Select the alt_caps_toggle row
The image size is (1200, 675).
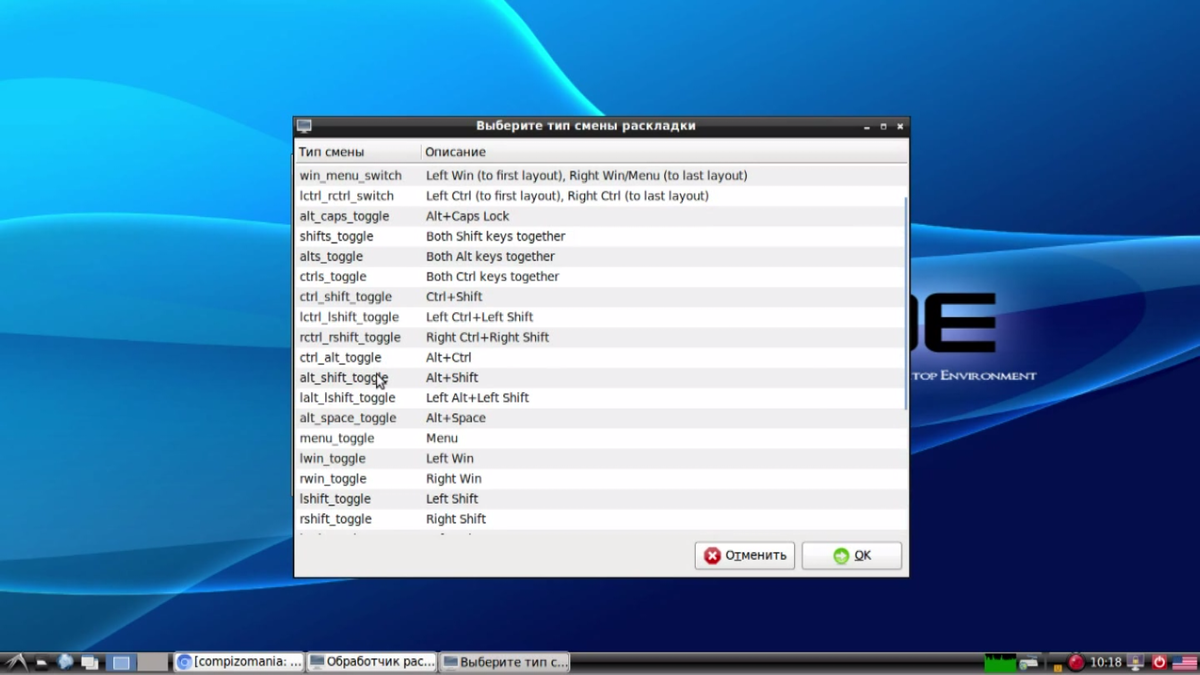(600, 216)
